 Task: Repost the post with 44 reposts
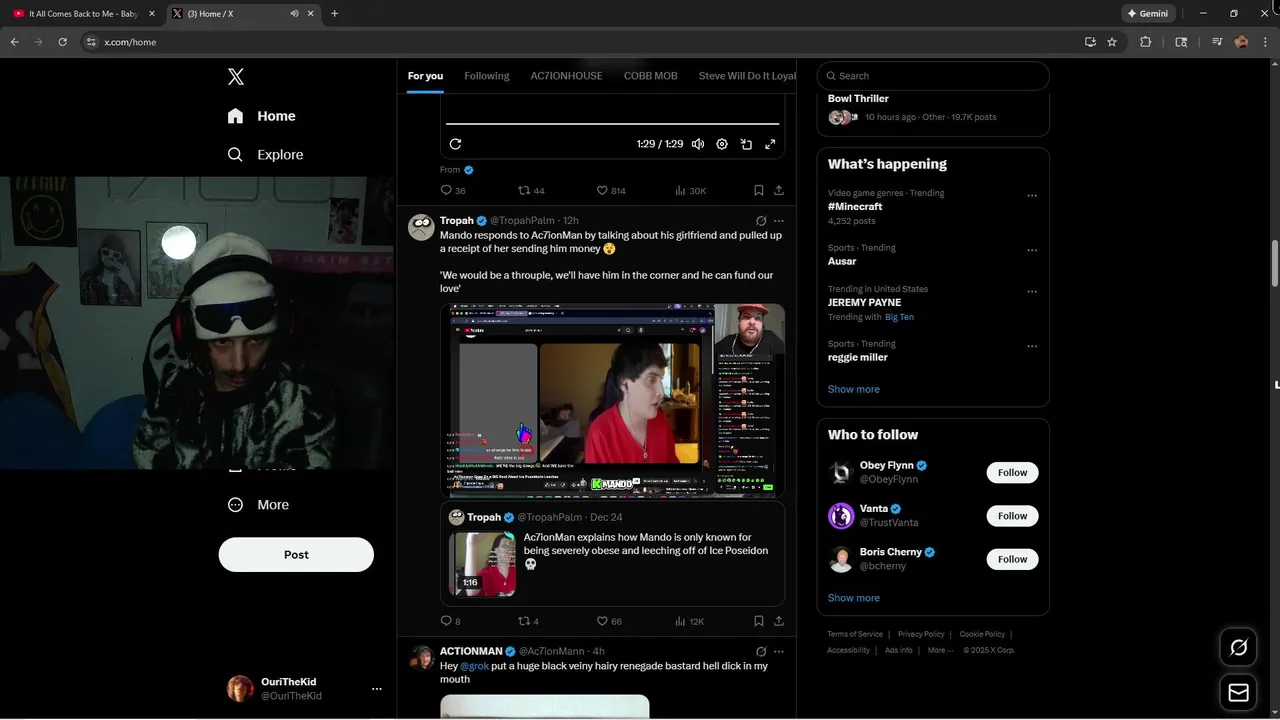click(x=531, y=190)
